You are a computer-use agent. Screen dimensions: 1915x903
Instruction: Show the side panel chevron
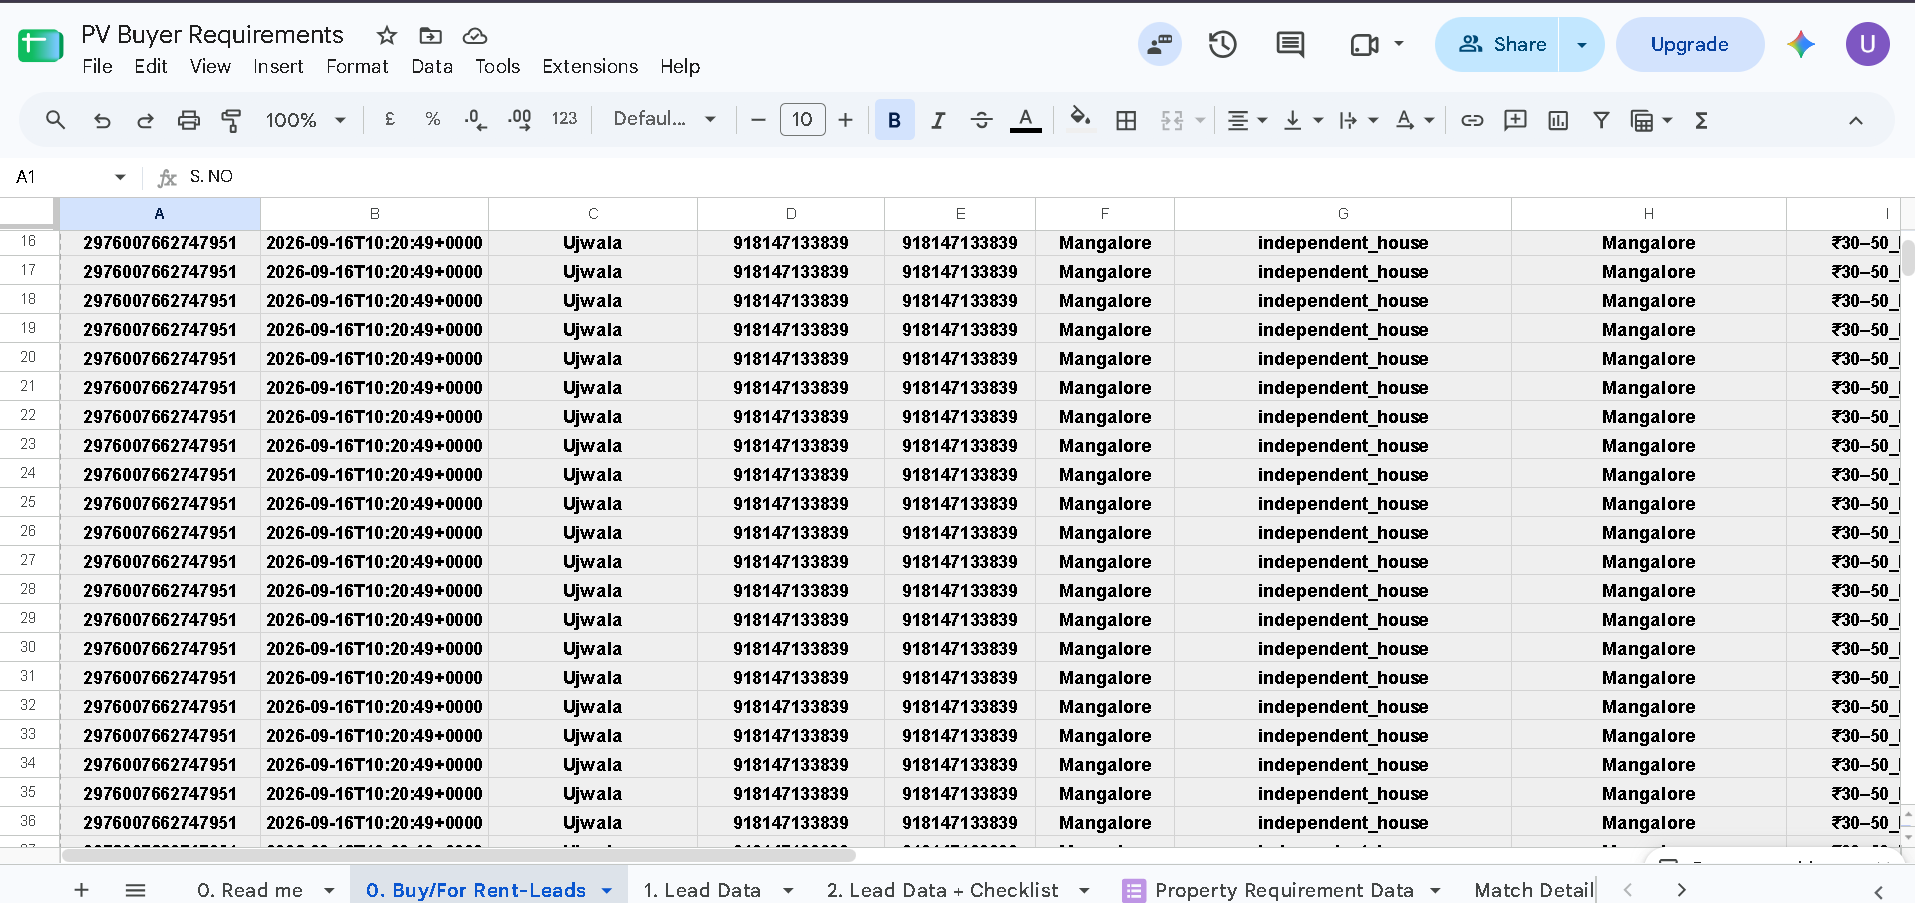click(1878, 891)
